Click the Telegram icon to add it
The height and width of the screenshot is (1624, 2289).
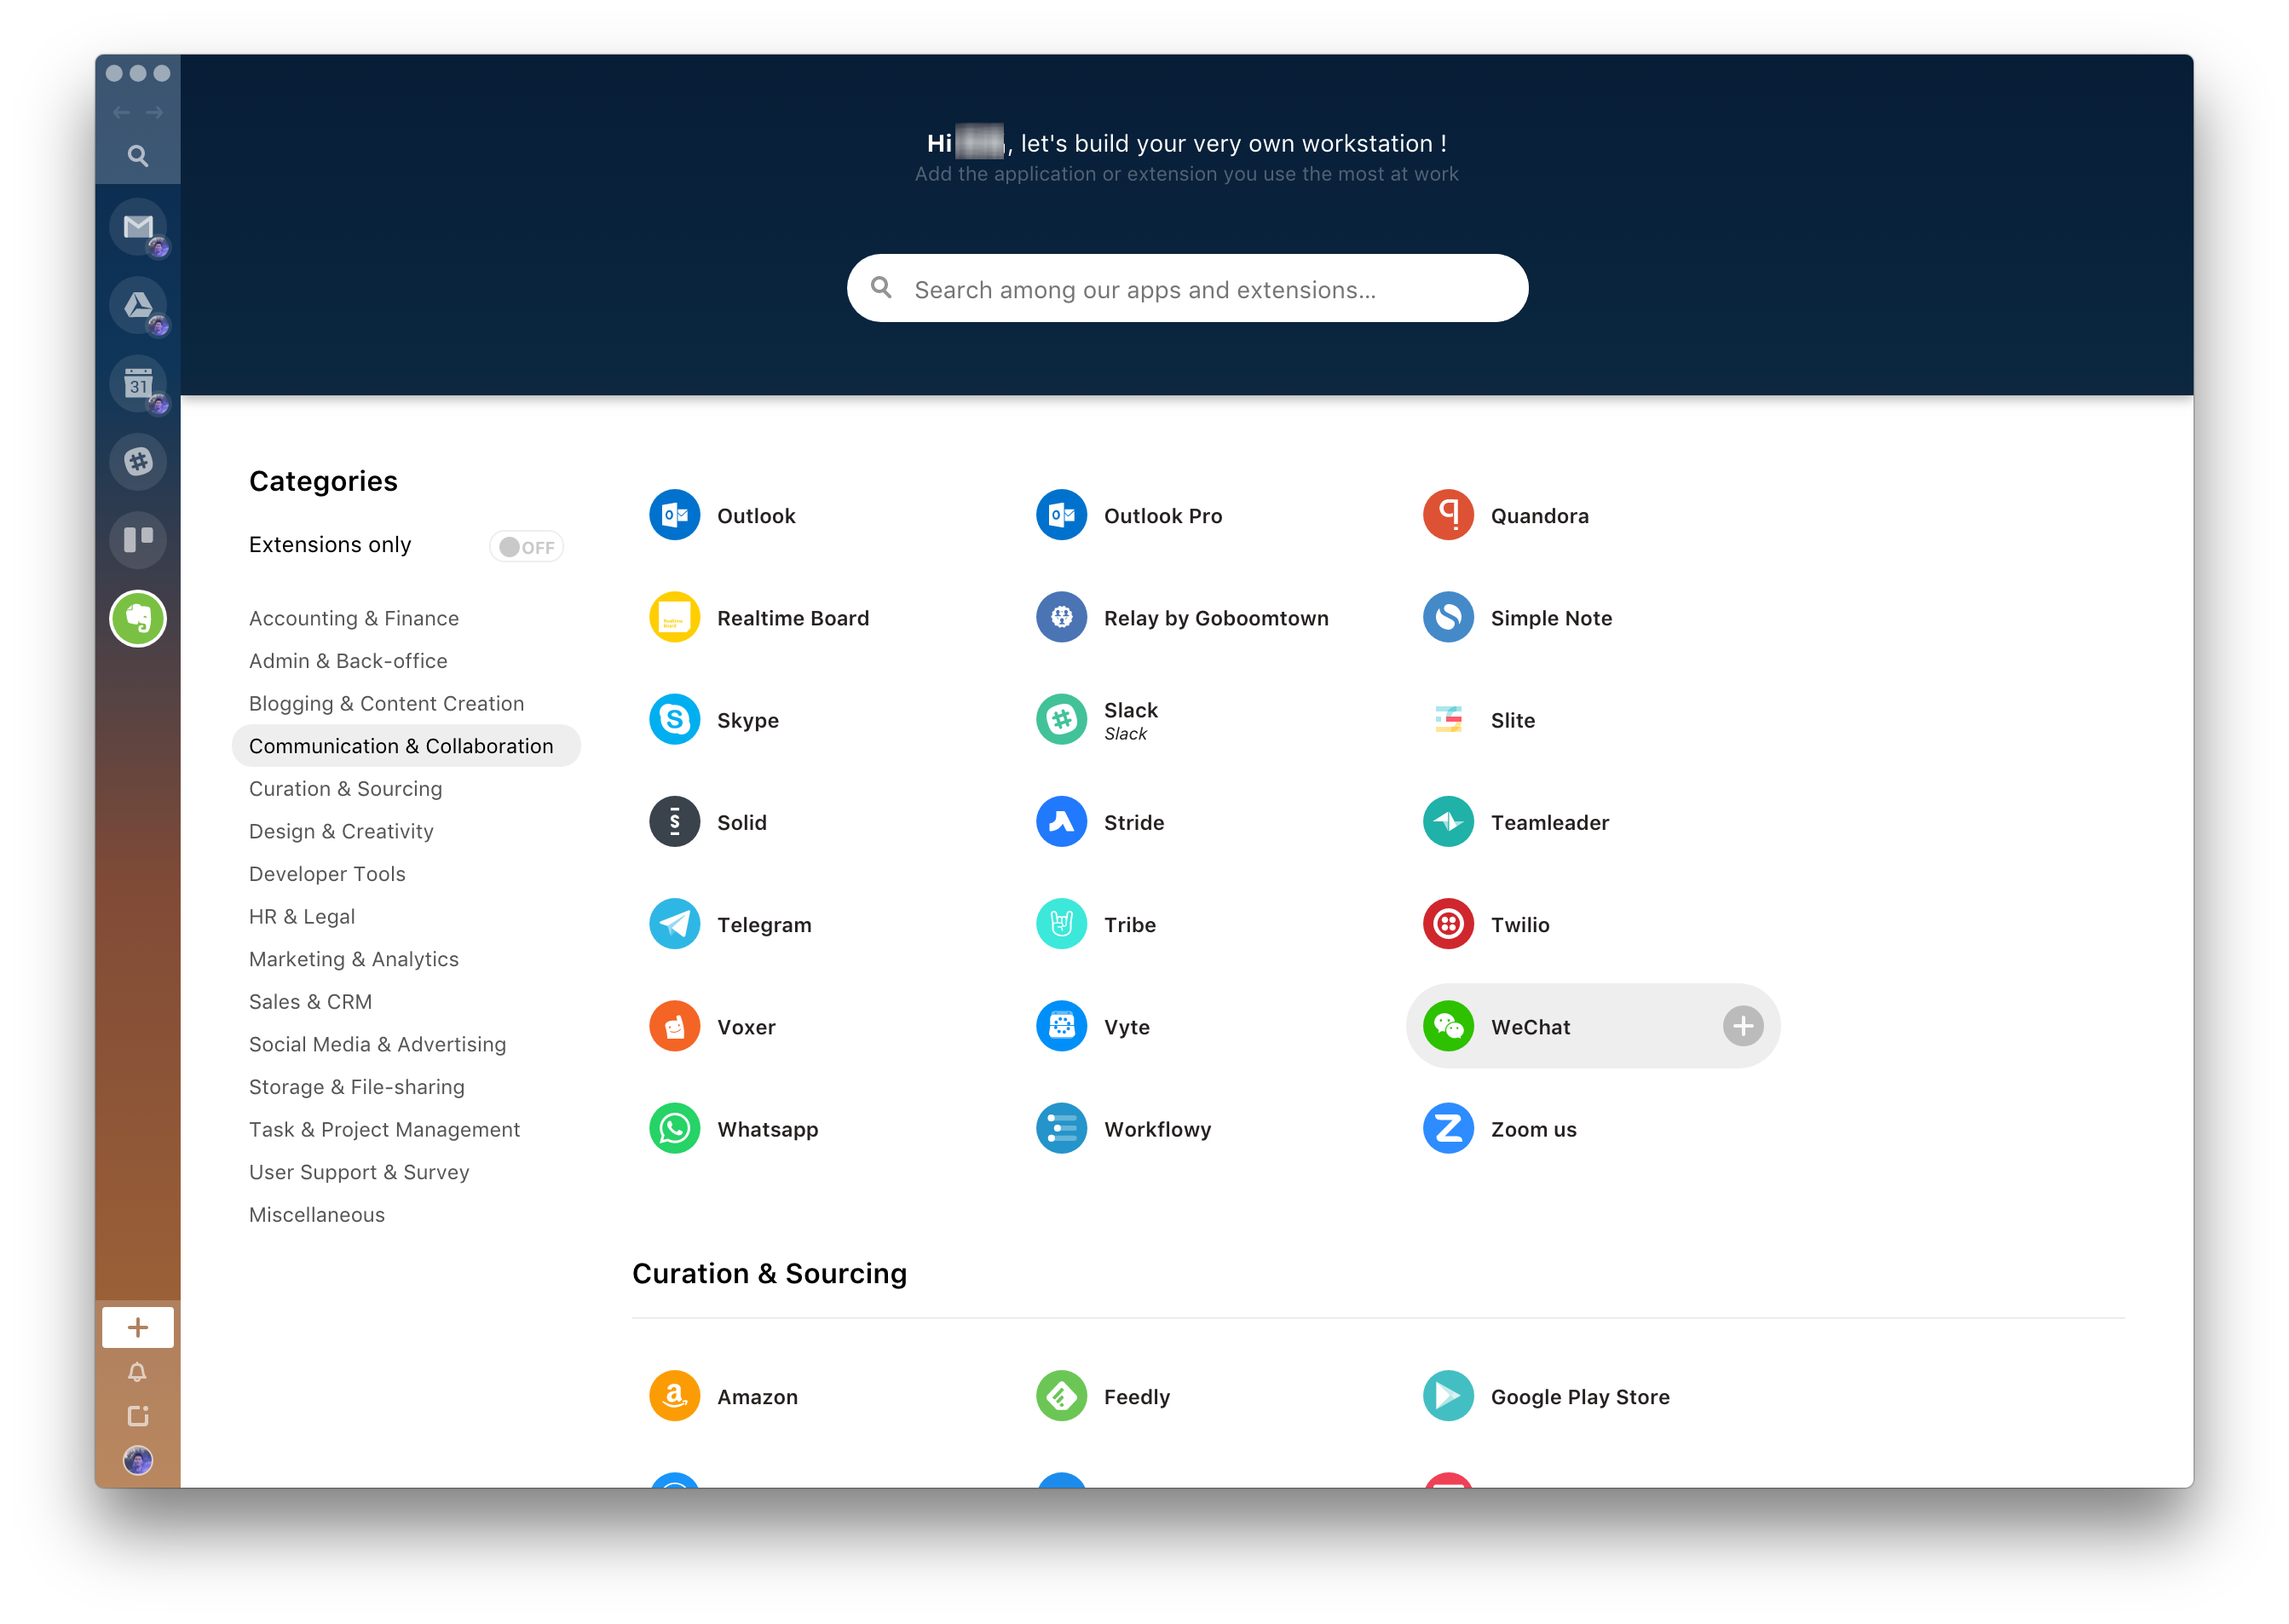[x=675, y=923]
